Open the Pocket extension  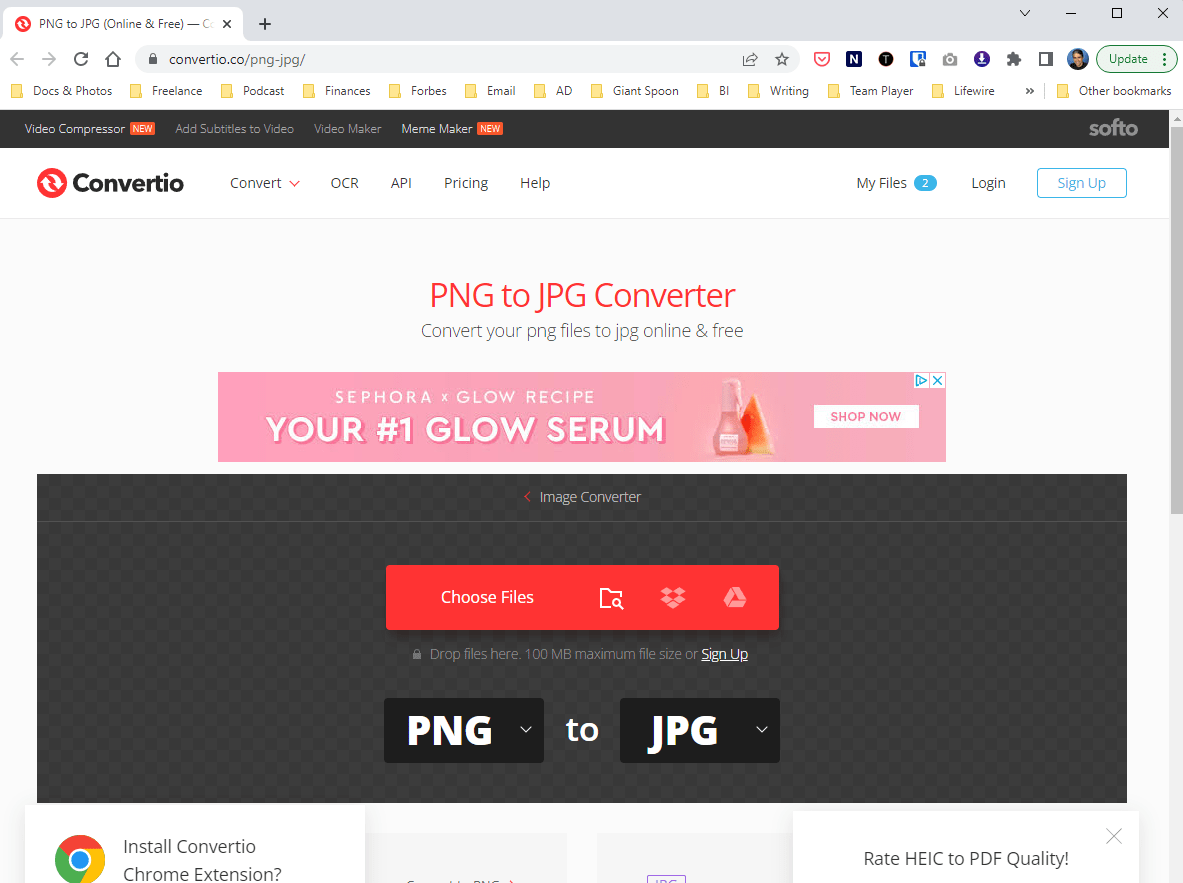(822, 59)
